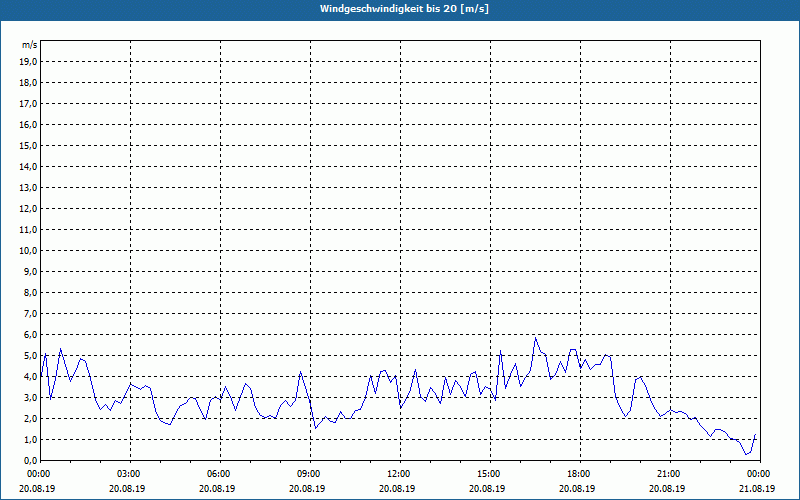
Task: Select the '15:00' time label
Action: click(x=488, y=474)
